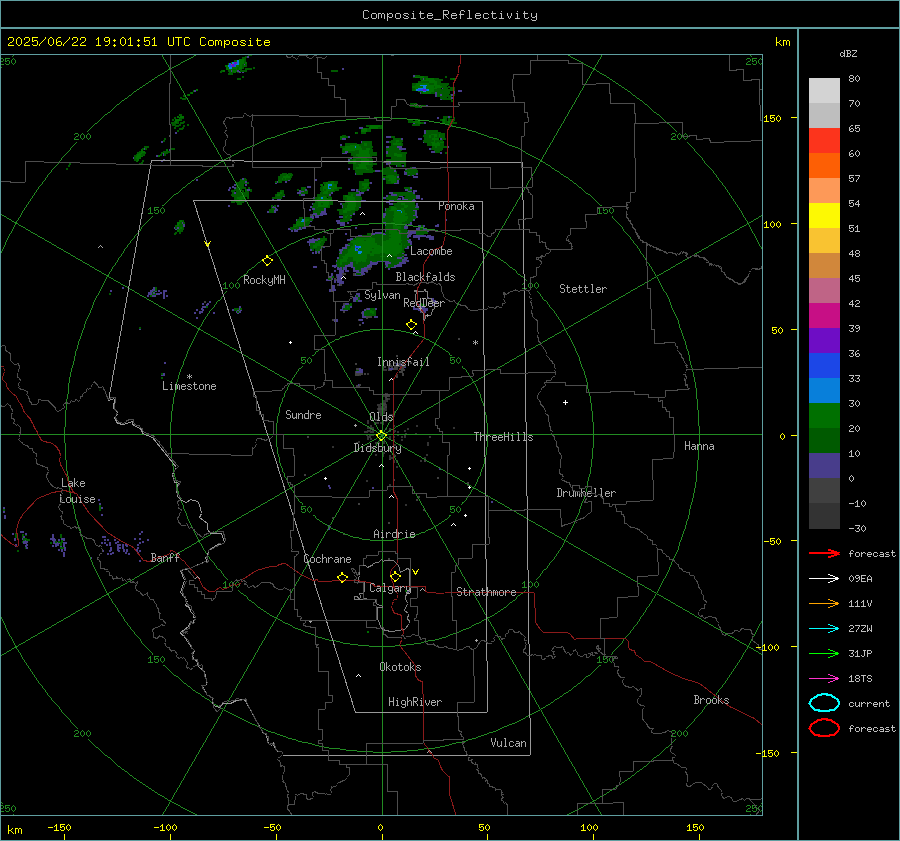The width and height of the screenshot is (900, 841).
Task: Click the -30 dBZ legend value
Action: (857, 528)
